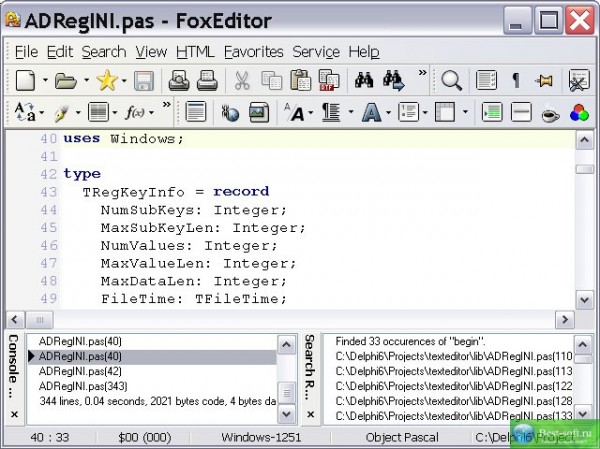Expand the table layout dropdown arrow
600x449 pixels.
(x=465, y=113)
